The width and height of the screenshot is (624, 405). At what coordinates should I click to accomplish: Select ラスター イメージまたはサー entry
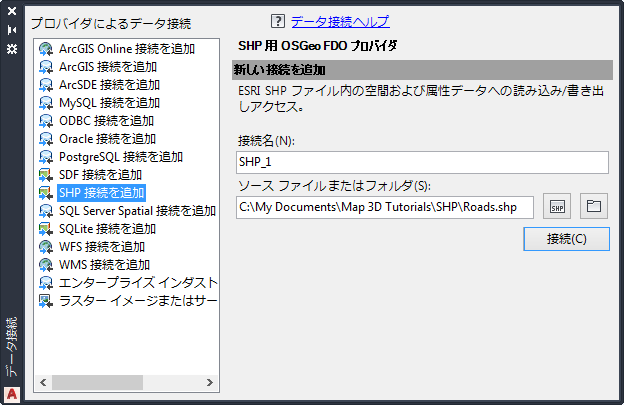(x=138, y=301)
